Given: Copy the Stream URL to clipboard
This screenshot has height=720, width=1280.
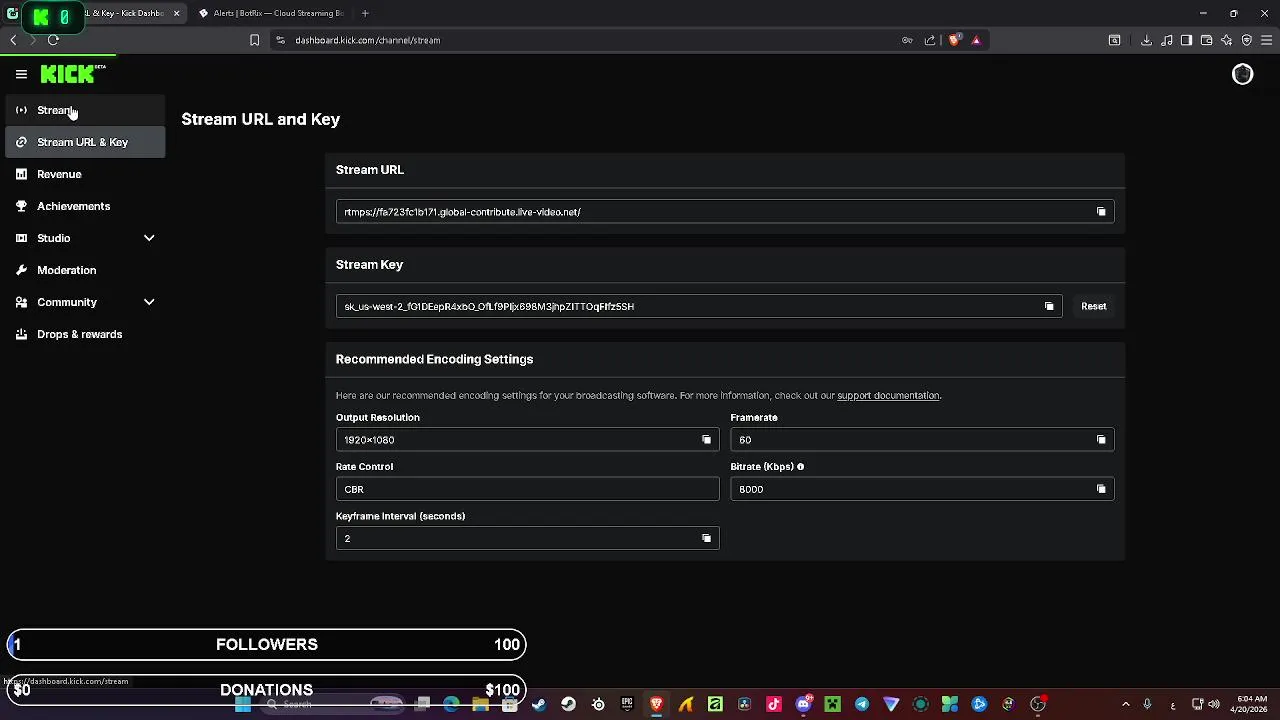Looking at the screenshot, I should click(1101, 212).
